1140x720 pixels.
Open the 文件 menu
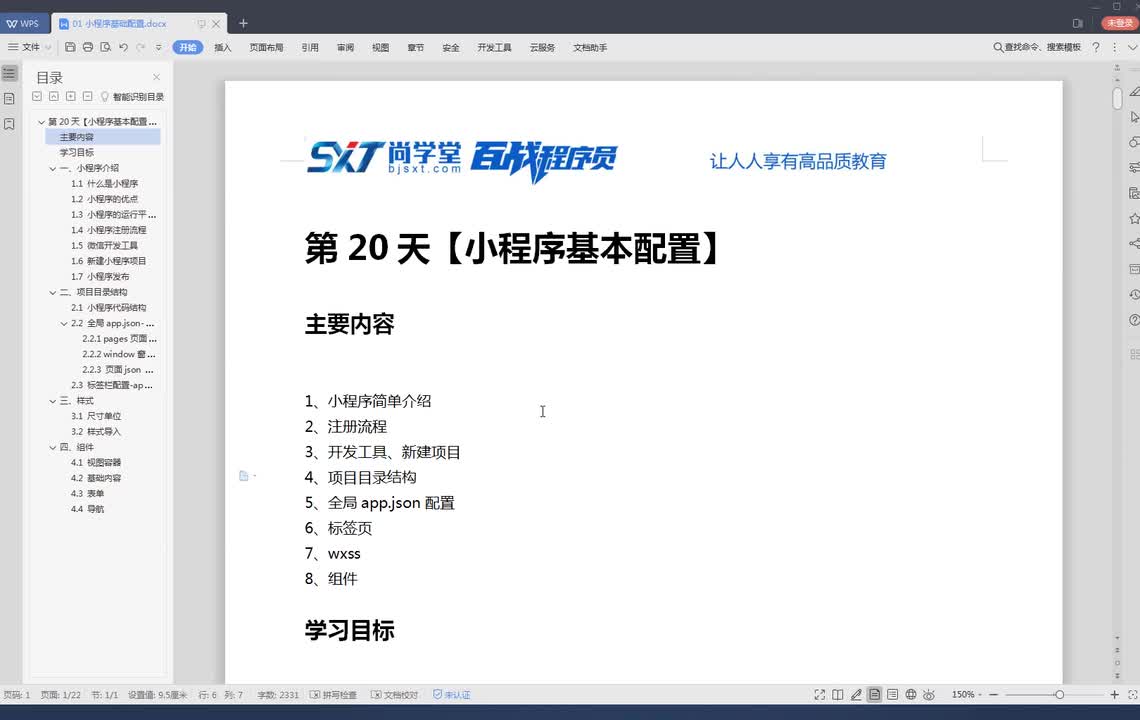click(25, 47)
